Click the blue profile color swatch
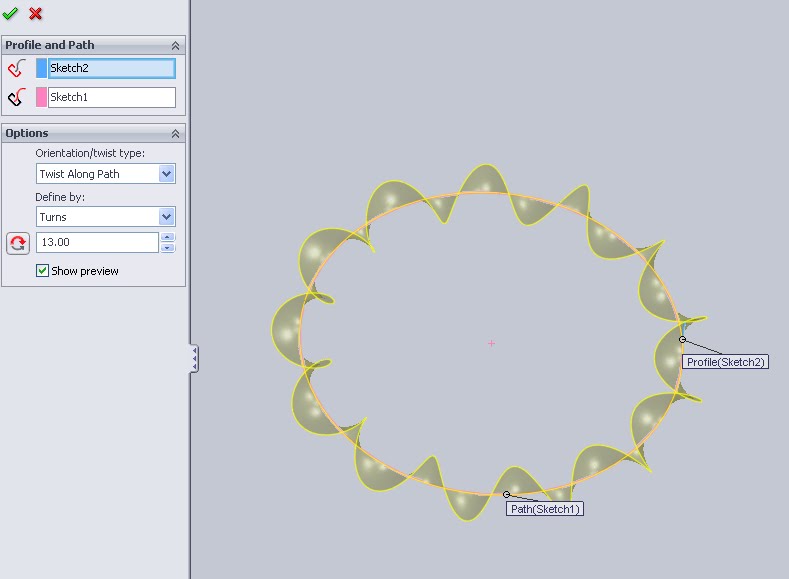The image size is (789, 579). pyautogui.click(x=41, y=68)
